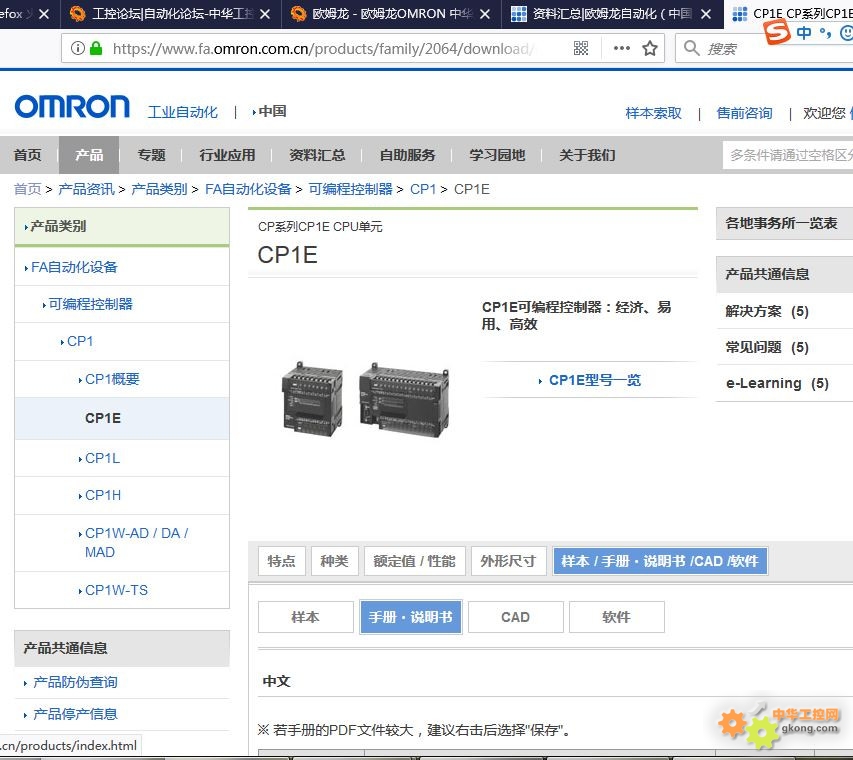Click the 产品防伪查询 sidebar link
Viewport: 853px width, 760px height.
(75, 682)
